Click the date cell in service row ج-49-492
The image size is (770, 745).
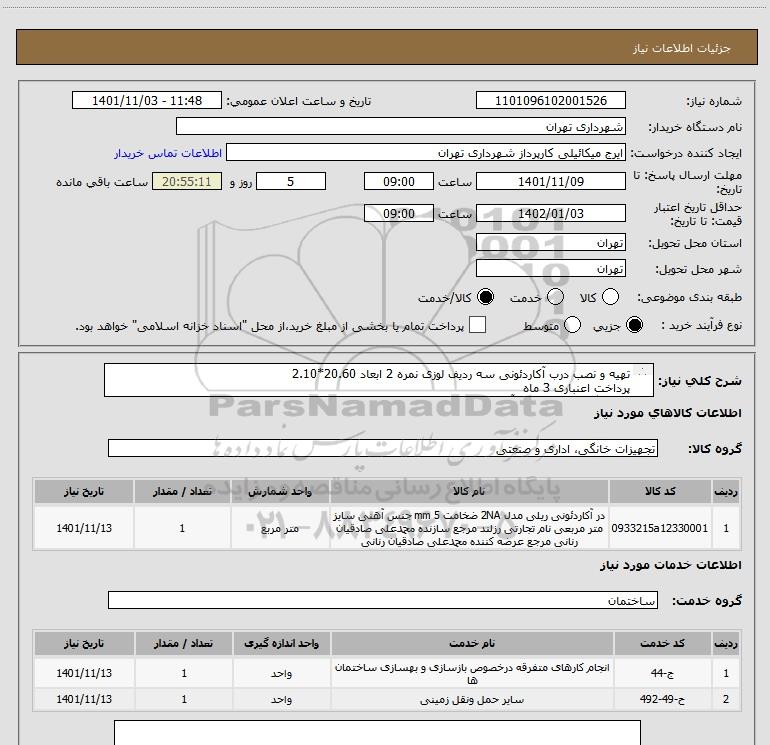[x=84, y=699]
